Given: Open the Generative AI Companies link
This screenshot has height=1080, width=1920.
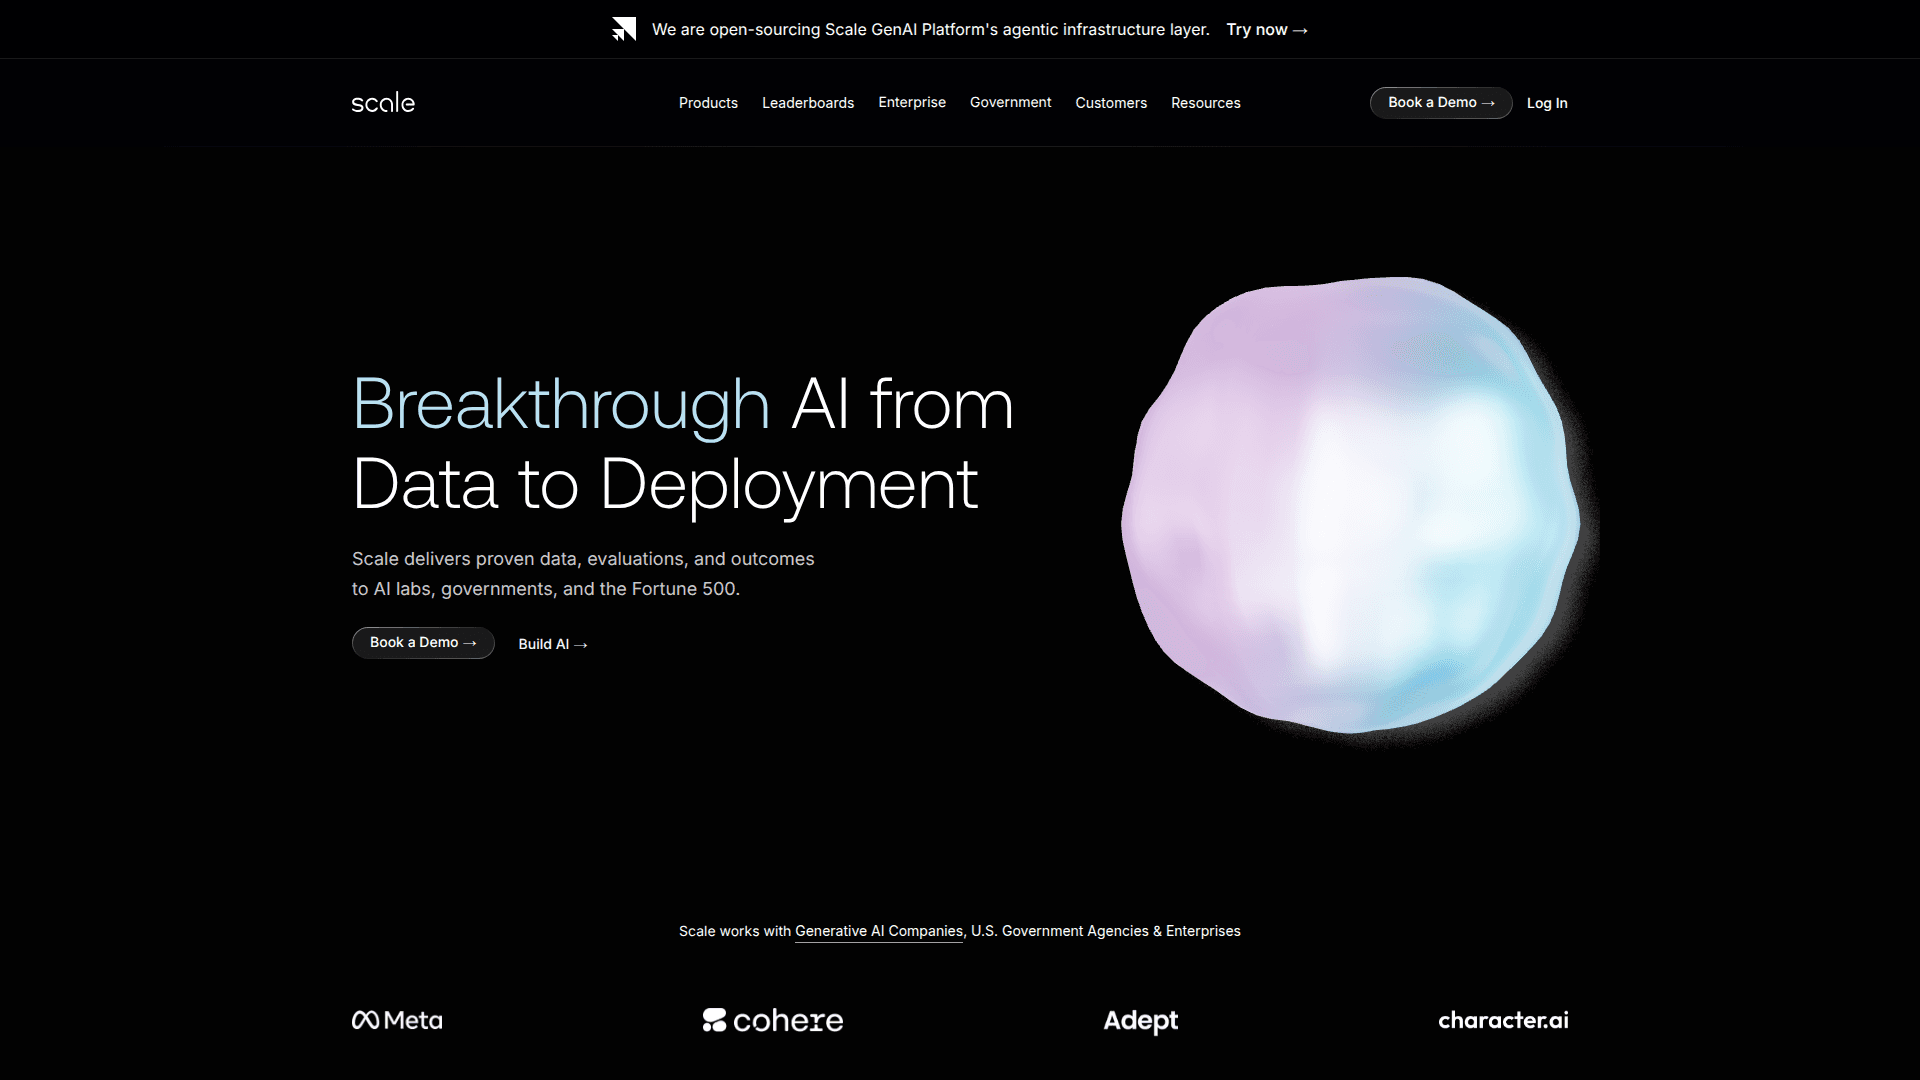Looking at the screenshot, I should point(878,931).
